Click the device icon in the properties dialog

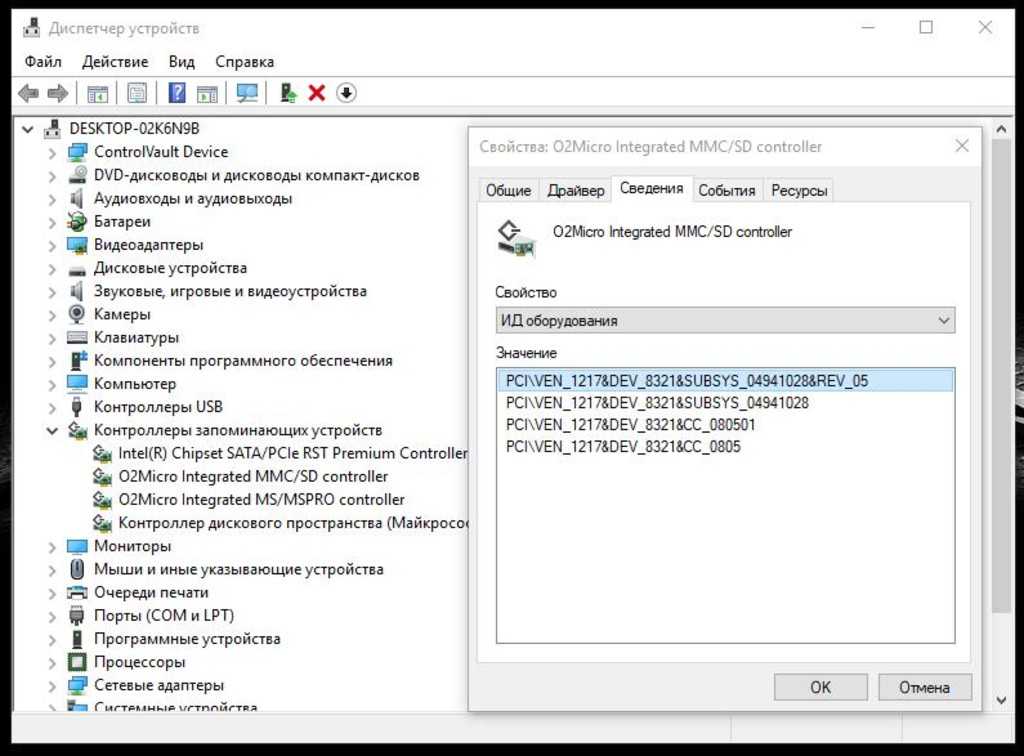coord(517,239)
